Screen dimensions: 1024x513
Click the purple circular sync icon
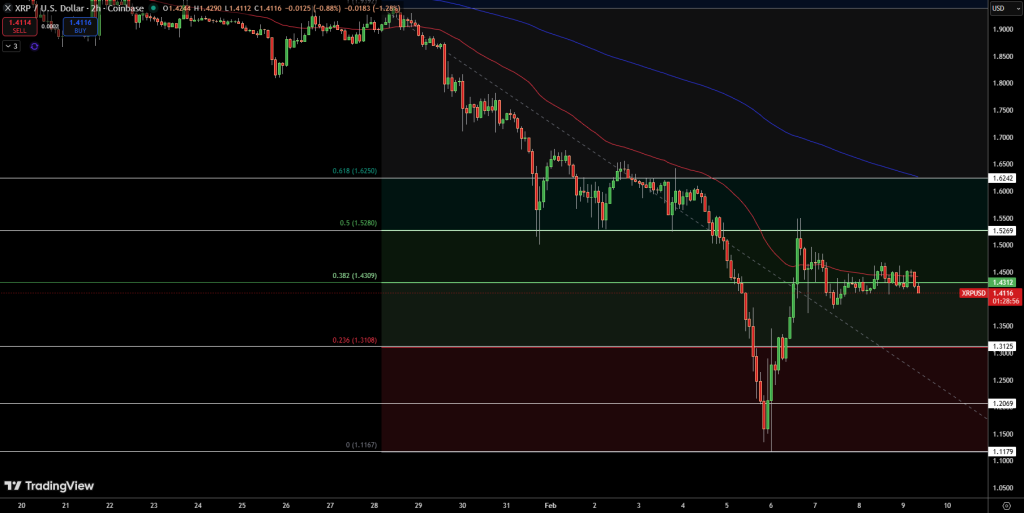tap(35, 46)
